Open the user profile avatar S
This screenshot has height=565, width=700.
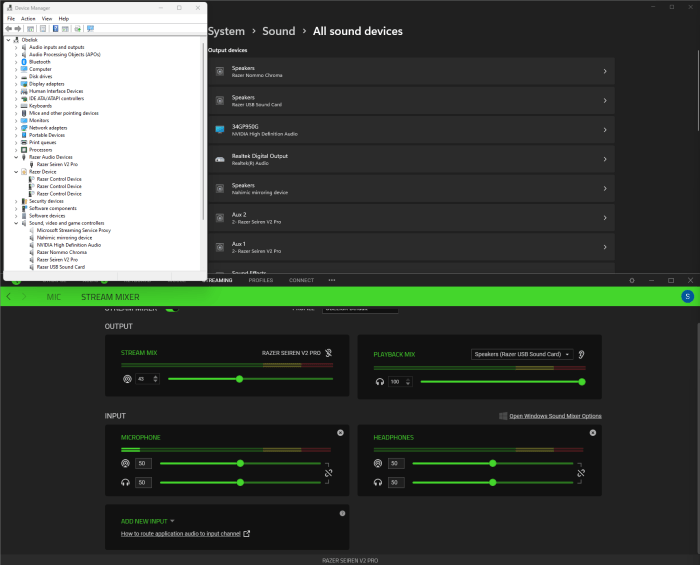688,296
